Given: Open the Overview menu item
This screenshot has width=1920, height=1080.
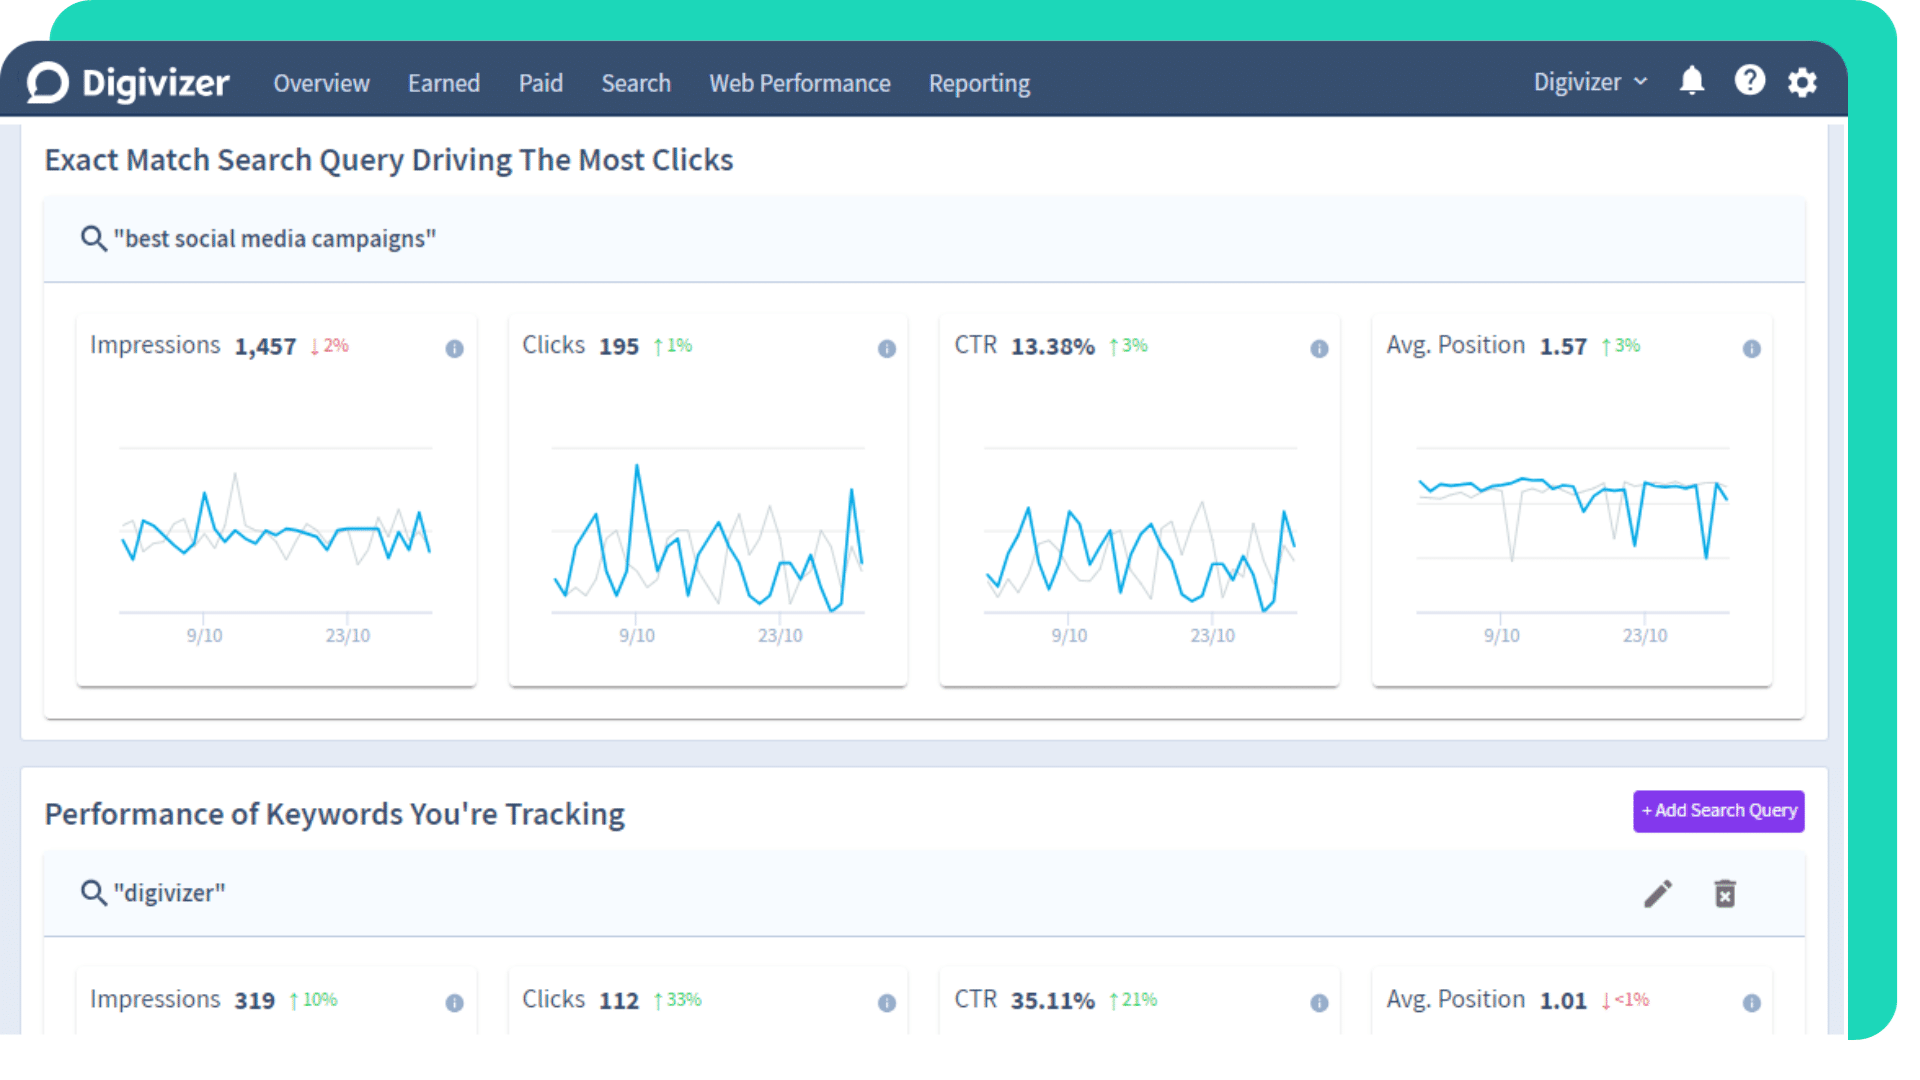Looking at the screenshot, I should (321, 83).
